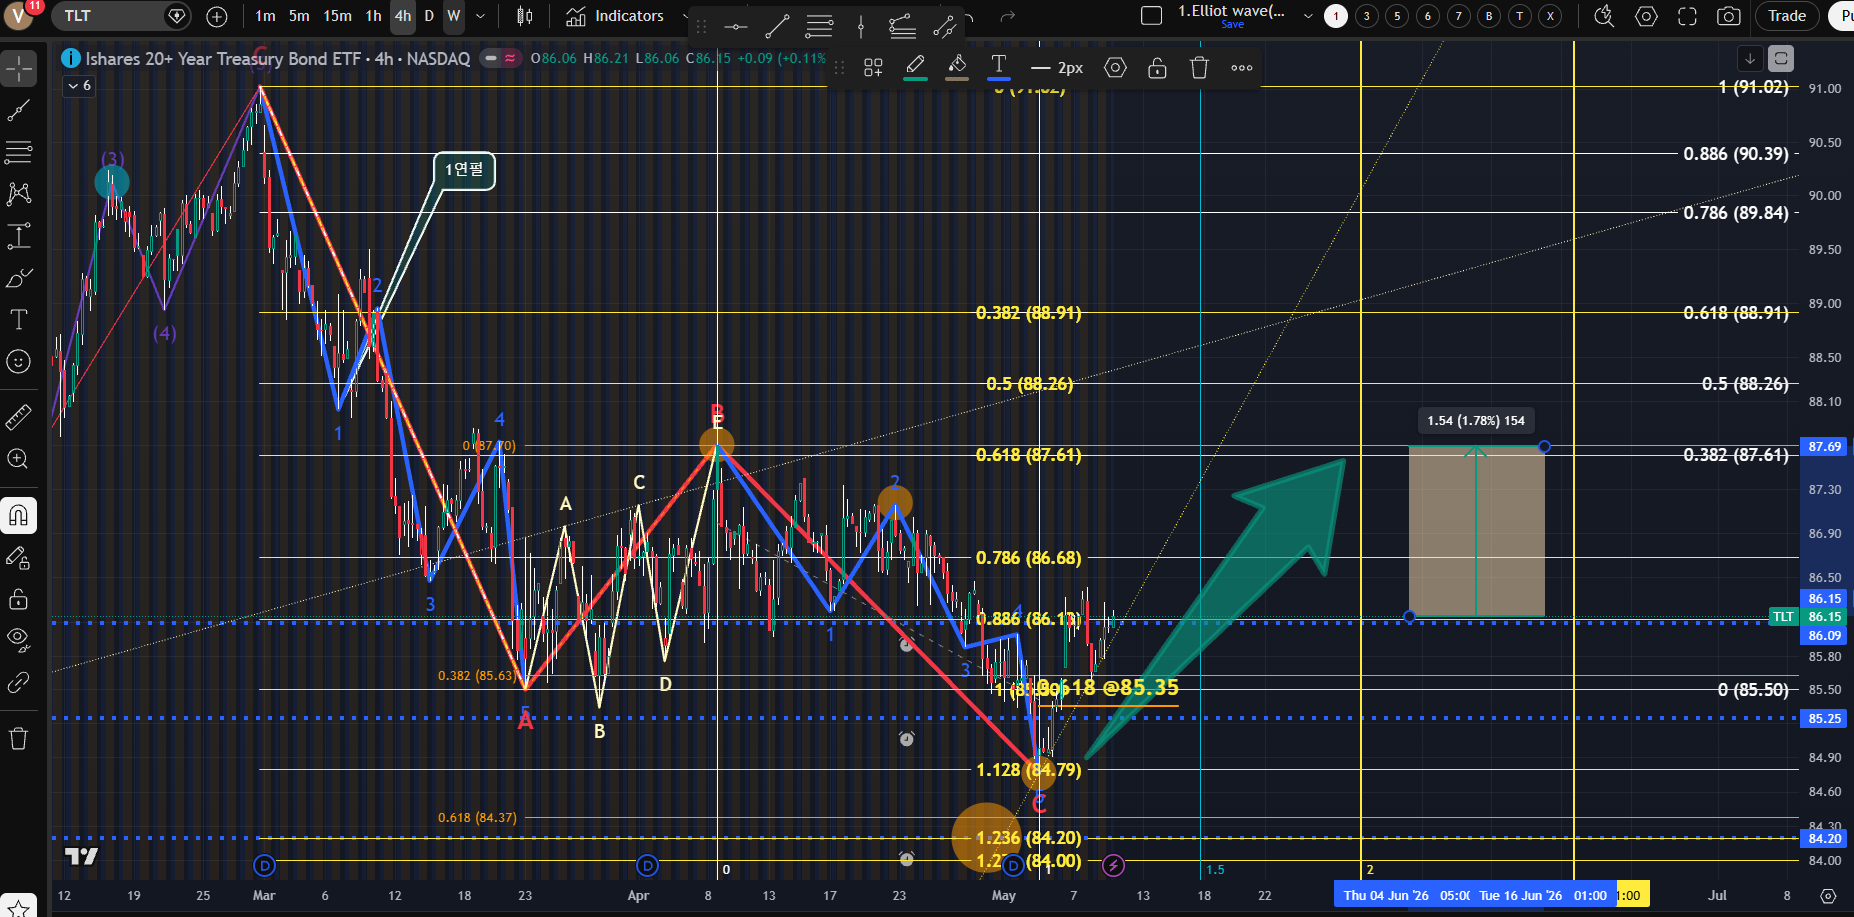
Task: Toggle magnet mode on or off
Action: click(19, 516)
